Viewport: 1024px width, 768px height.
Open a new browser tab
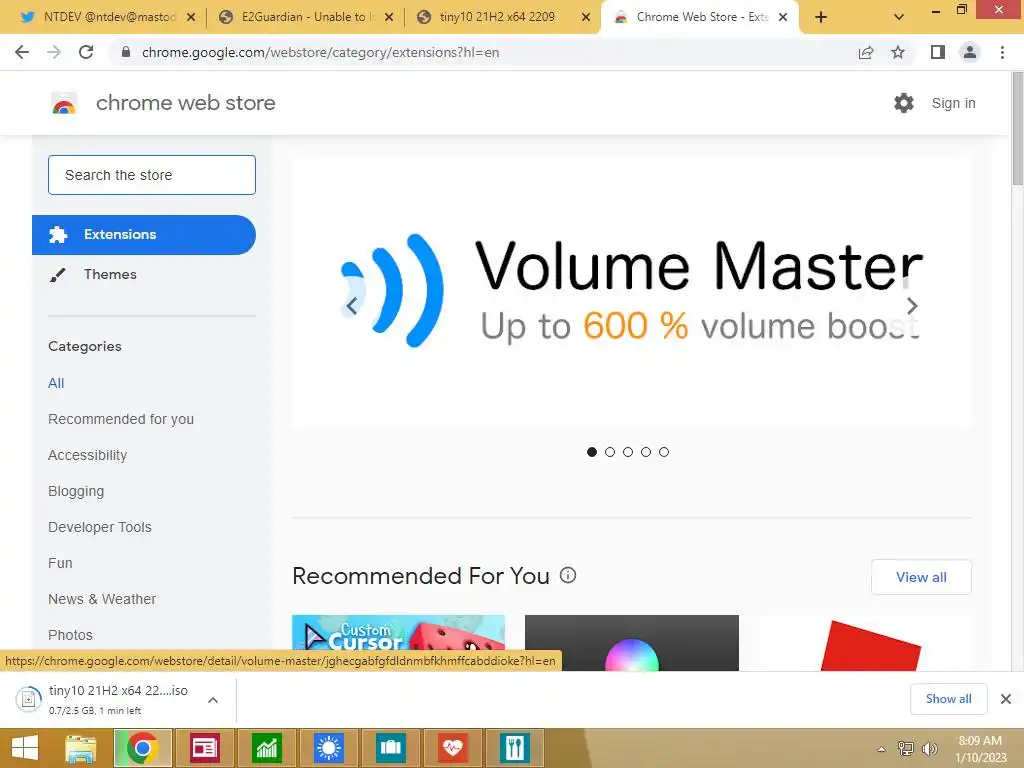821,17
